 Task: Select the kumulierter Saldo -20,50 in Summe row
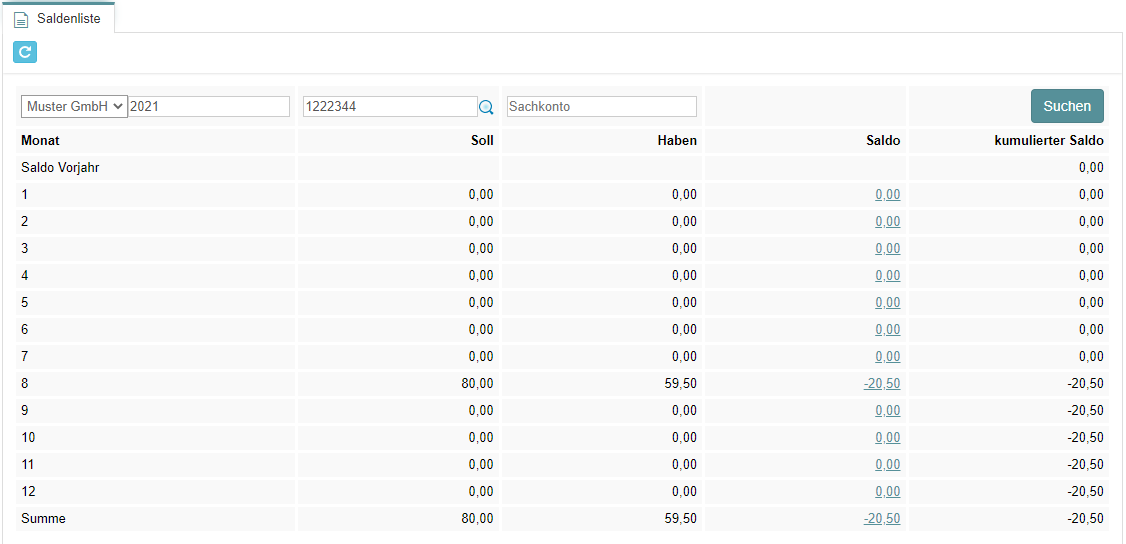pos(1085,519)
